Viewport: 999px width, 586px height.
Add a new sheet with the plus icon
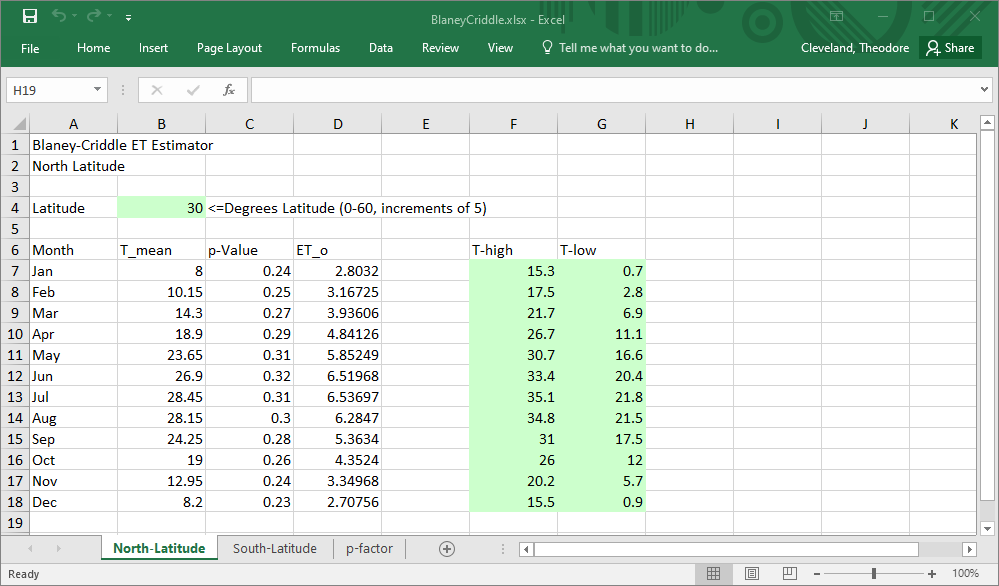[447, 548]
